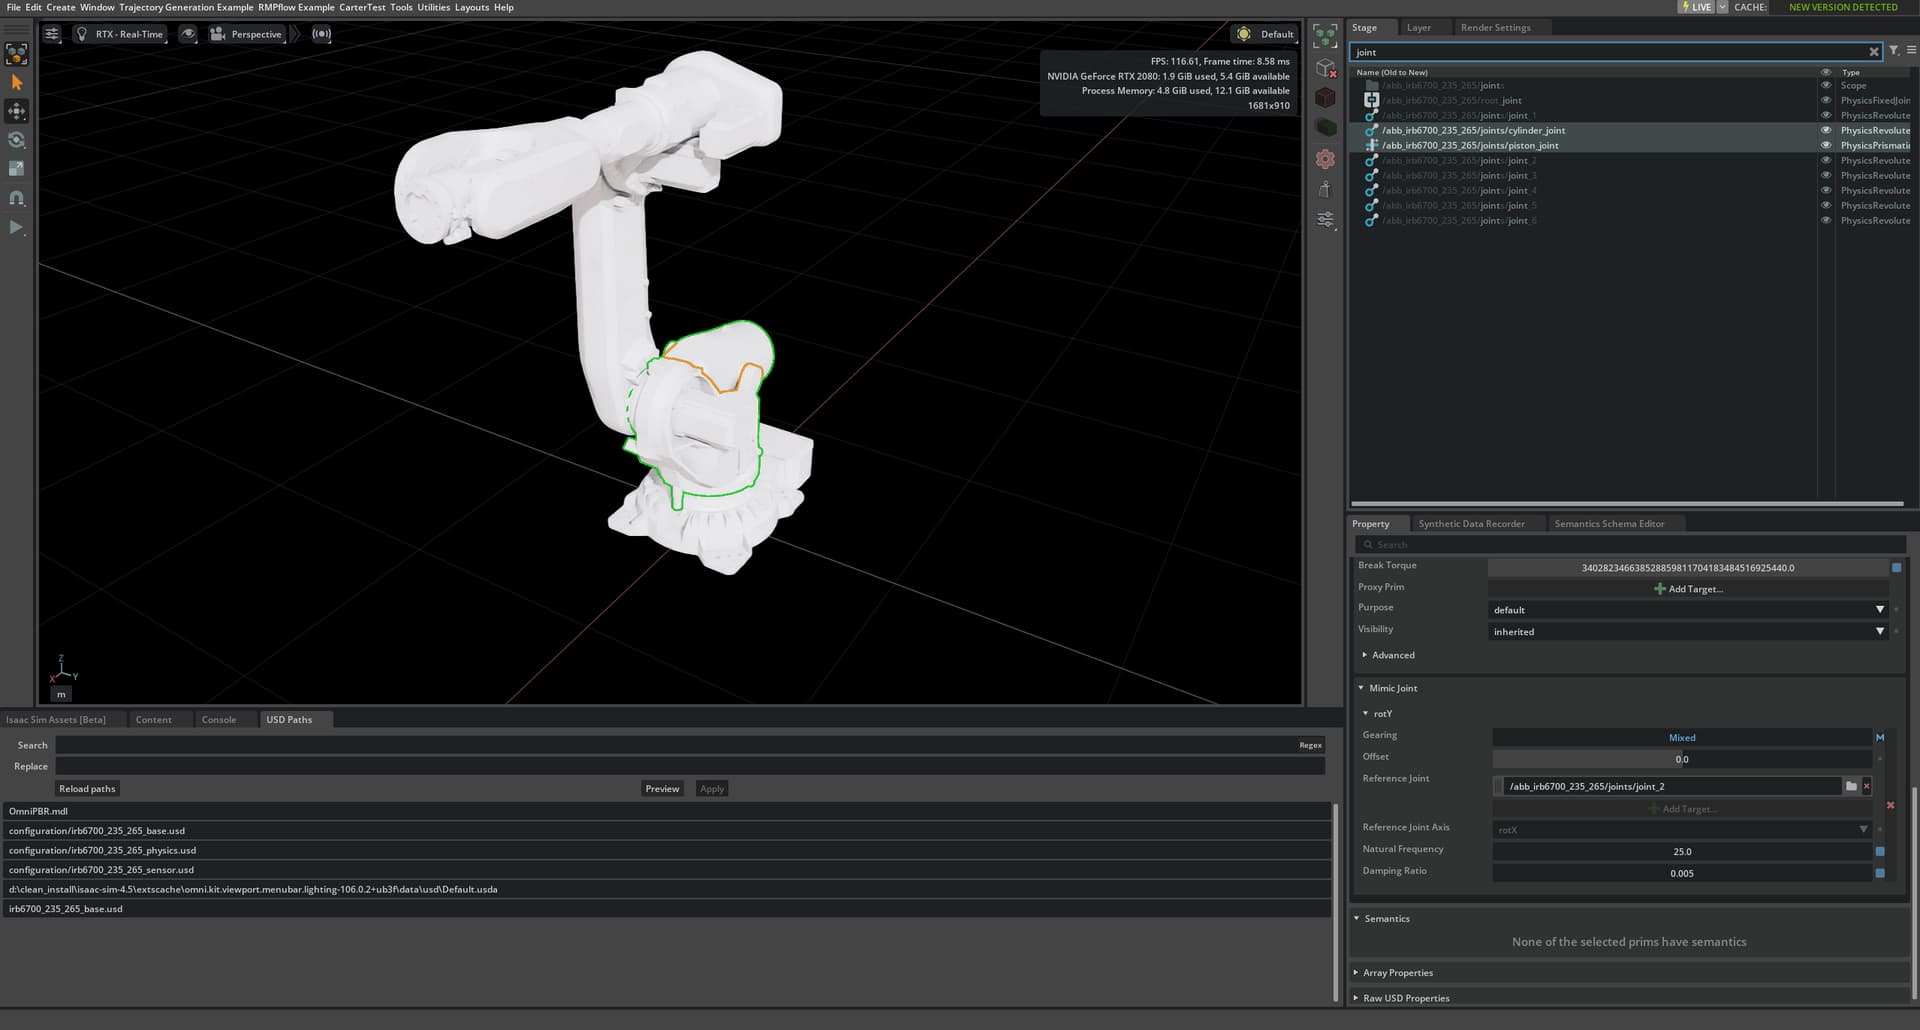The height and width of the screenshot is (1030, 1920).
Task: Click the delete prim icon in the right sidebar
Action: click(x=1326, y=68)
